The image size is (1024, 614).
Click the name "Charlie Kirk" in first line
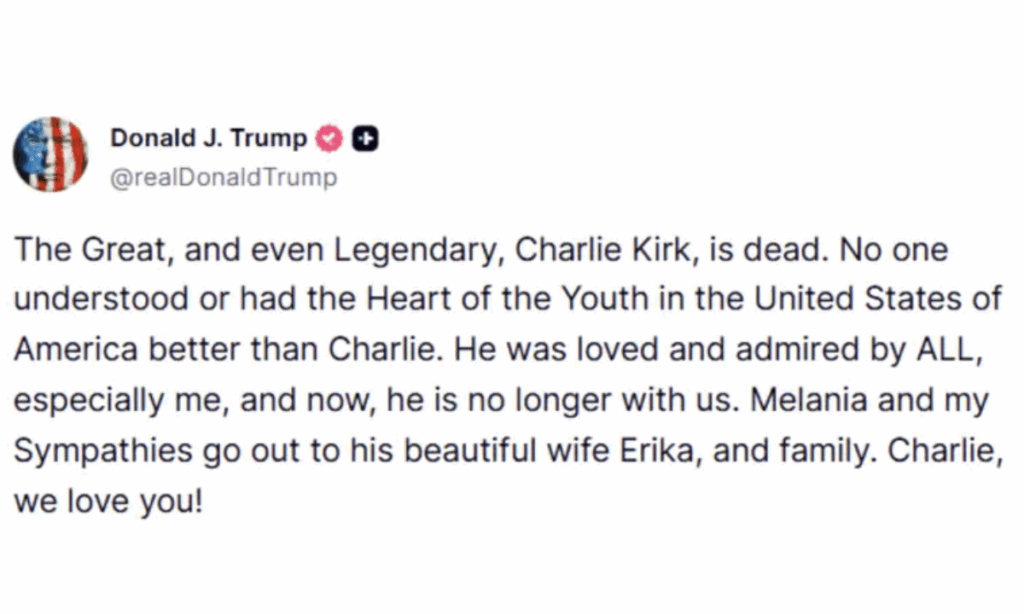tap(603, 250)
